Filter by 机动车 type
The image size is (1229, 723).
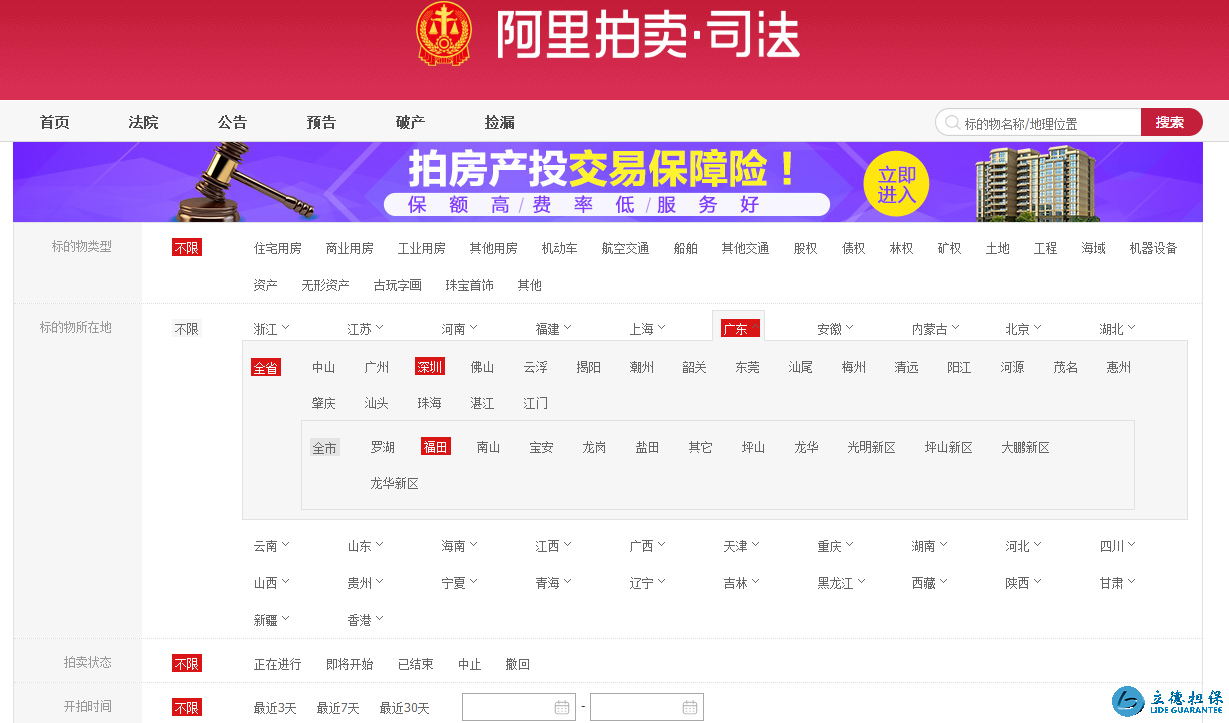(560, 248)
